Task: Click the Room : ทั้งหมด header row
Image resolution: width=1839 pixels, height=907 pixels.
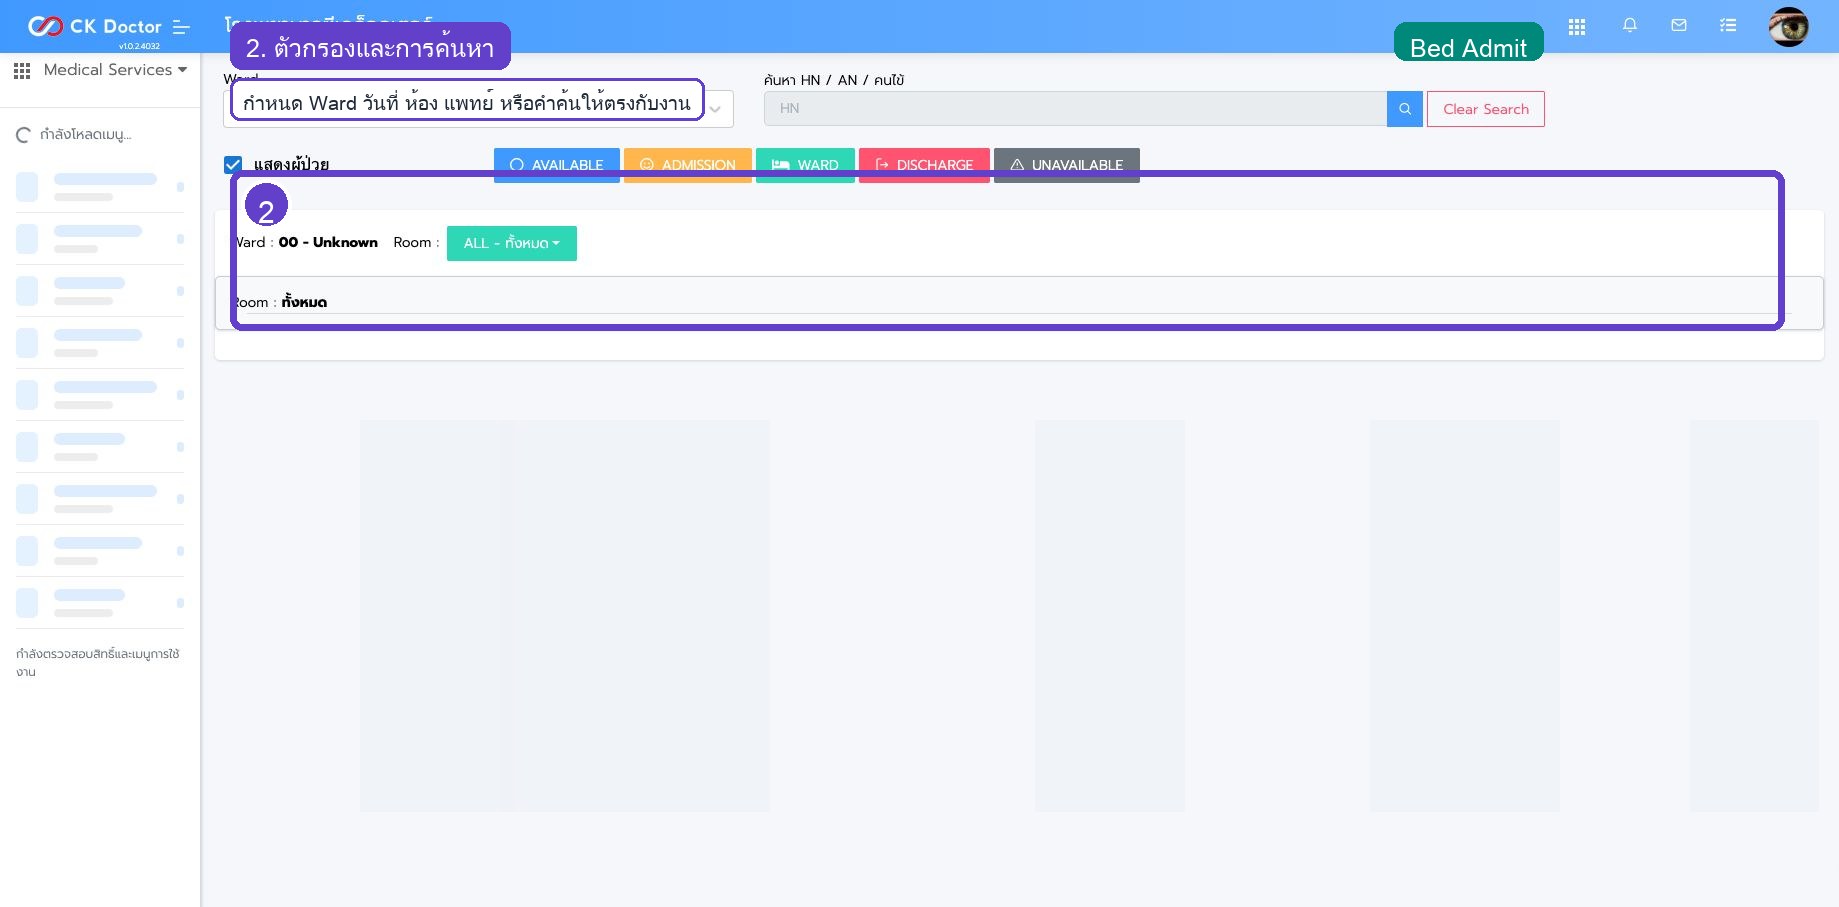Action: (1019, 302)
